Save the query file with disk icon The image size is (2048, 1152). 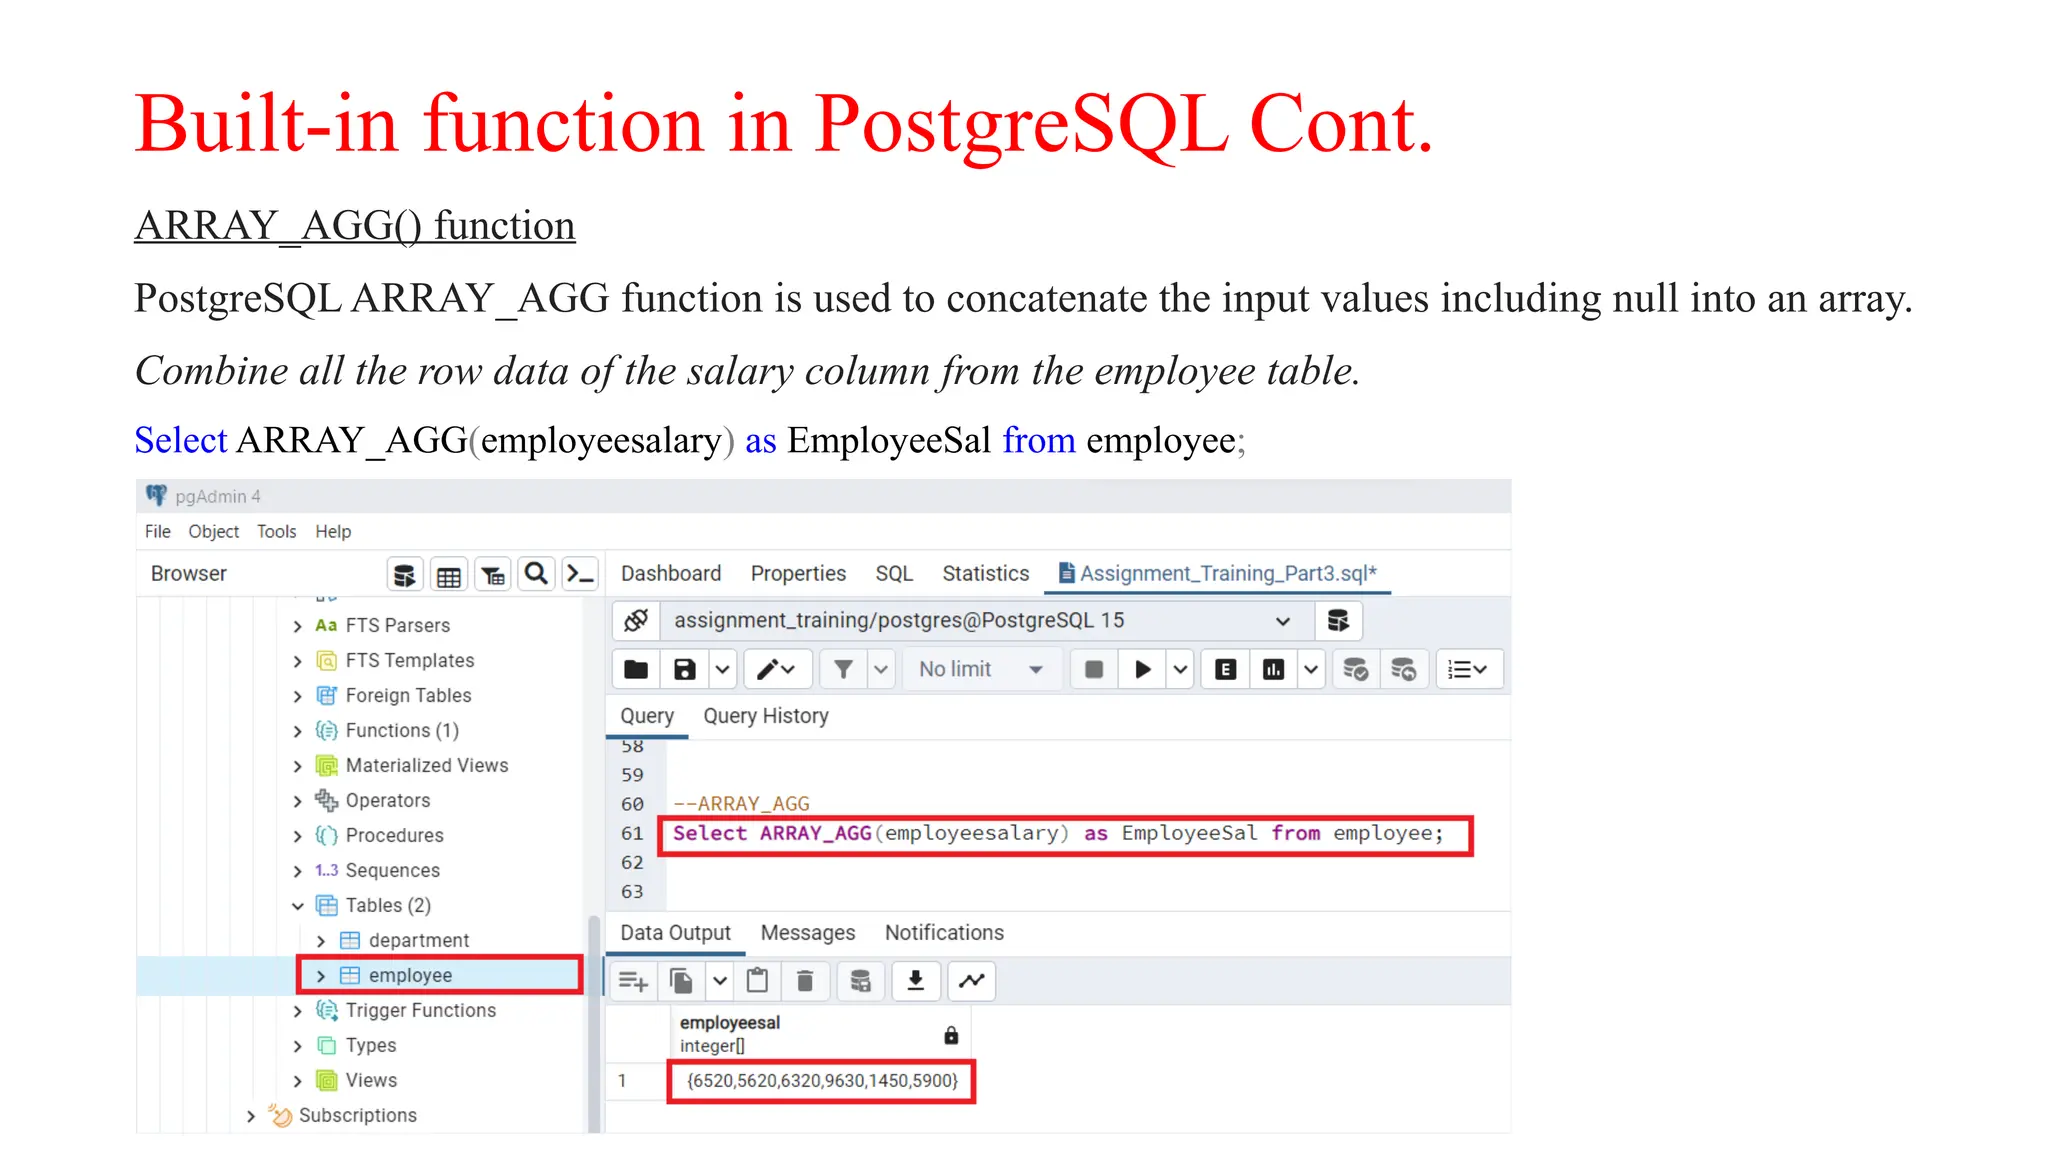coord(685,670)
